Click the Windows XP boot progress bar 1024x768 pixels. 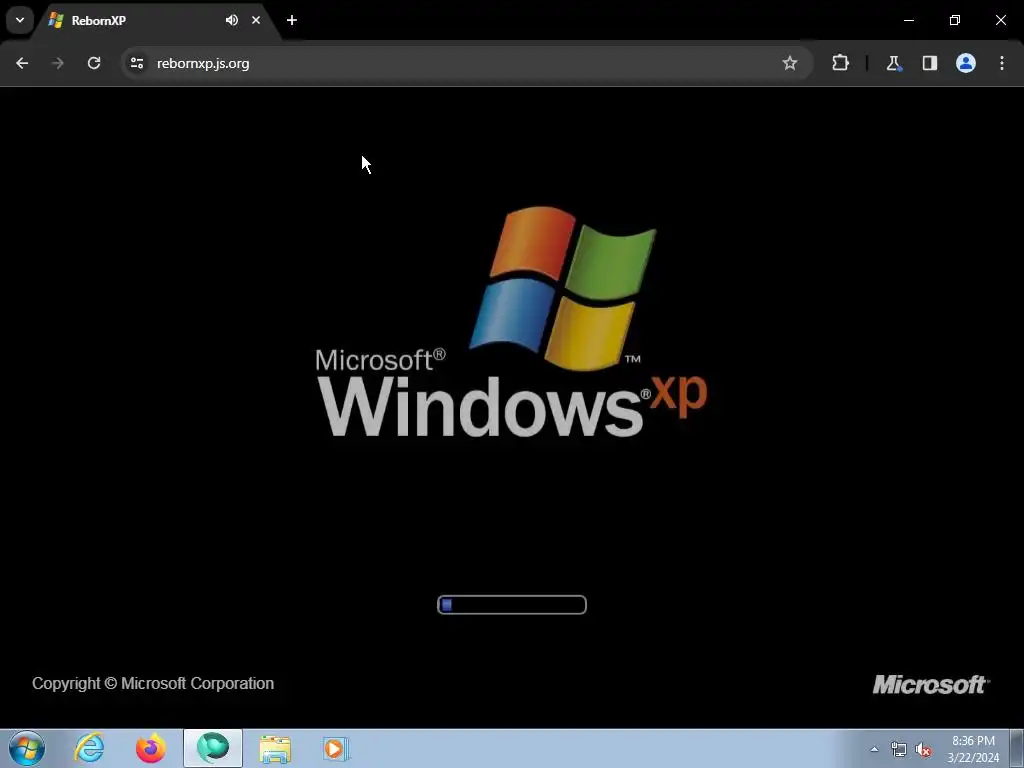click(x=512, y=605)
